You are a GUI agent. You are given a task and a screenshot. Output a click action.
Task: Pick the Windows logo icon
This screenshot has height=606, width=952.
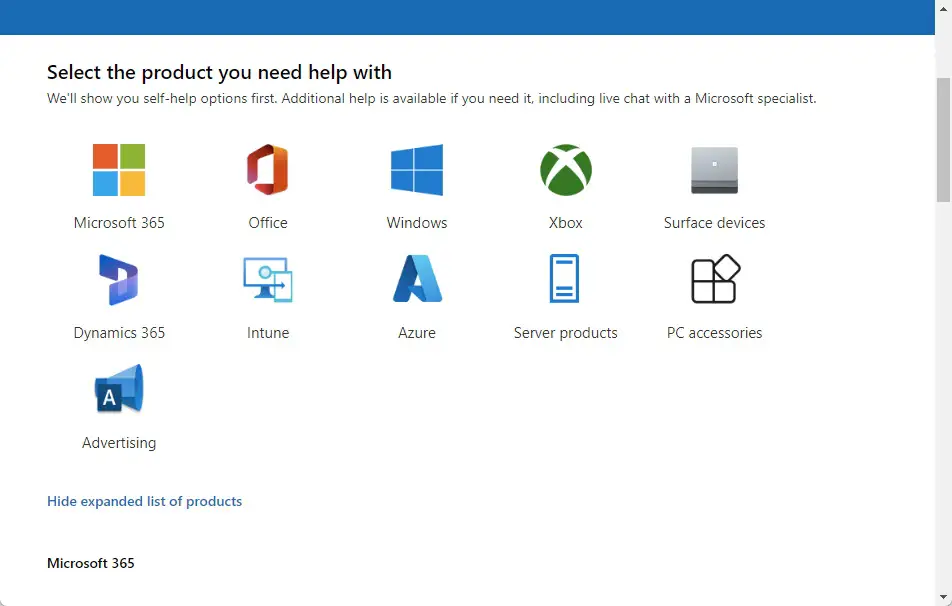coord(416,170)
